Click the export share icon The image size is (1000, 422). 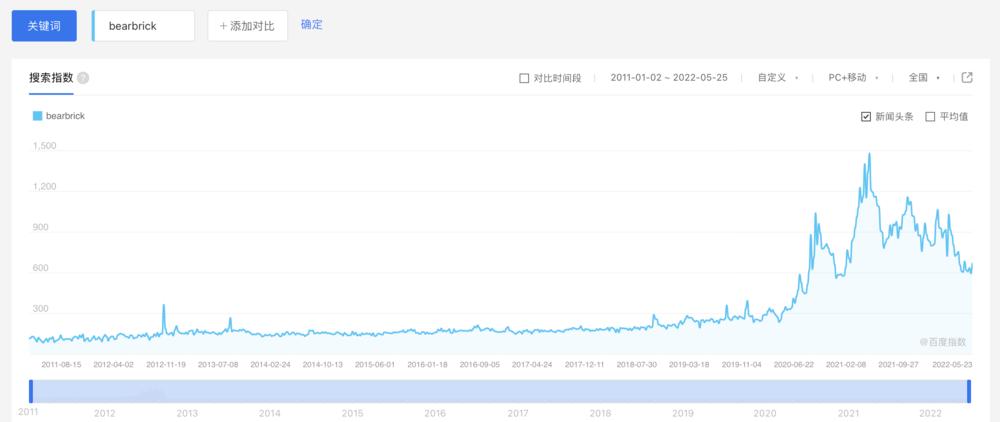tap(967, 77)
